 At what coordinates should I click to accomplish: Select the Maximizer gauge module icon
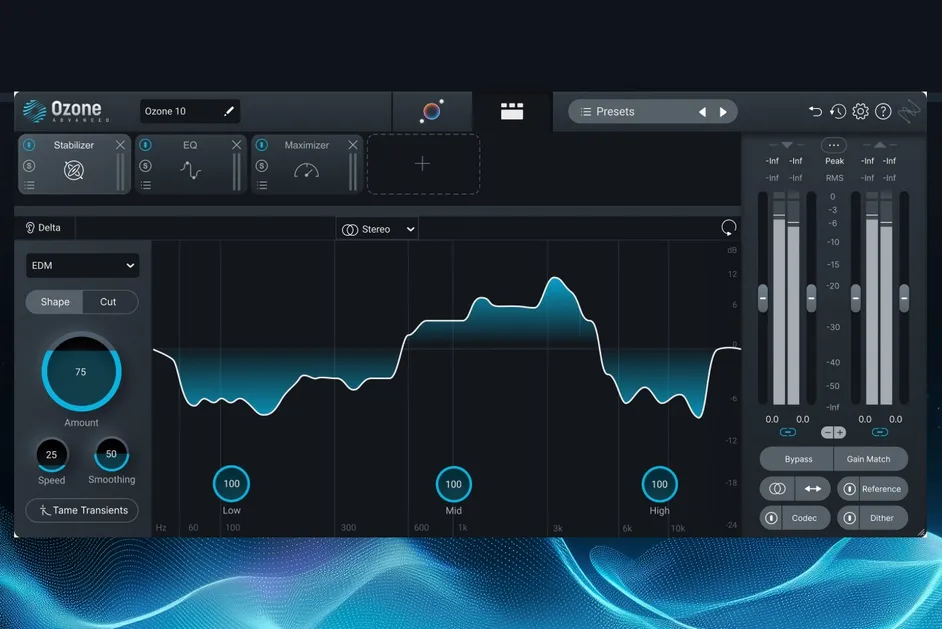tap(306, 171)
